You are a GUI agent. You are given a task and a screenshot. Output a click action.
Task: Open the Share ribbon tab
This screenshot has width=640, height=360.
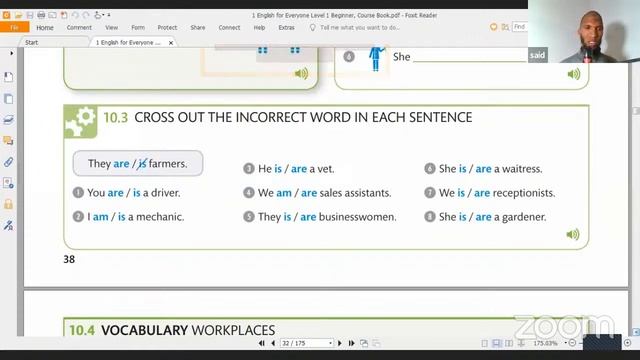(x=198, y=28)
